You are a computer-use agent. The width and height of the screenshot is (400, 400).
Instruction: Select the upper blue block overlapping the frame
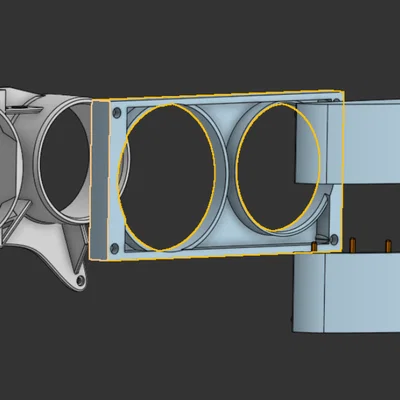tap(348, 142)
